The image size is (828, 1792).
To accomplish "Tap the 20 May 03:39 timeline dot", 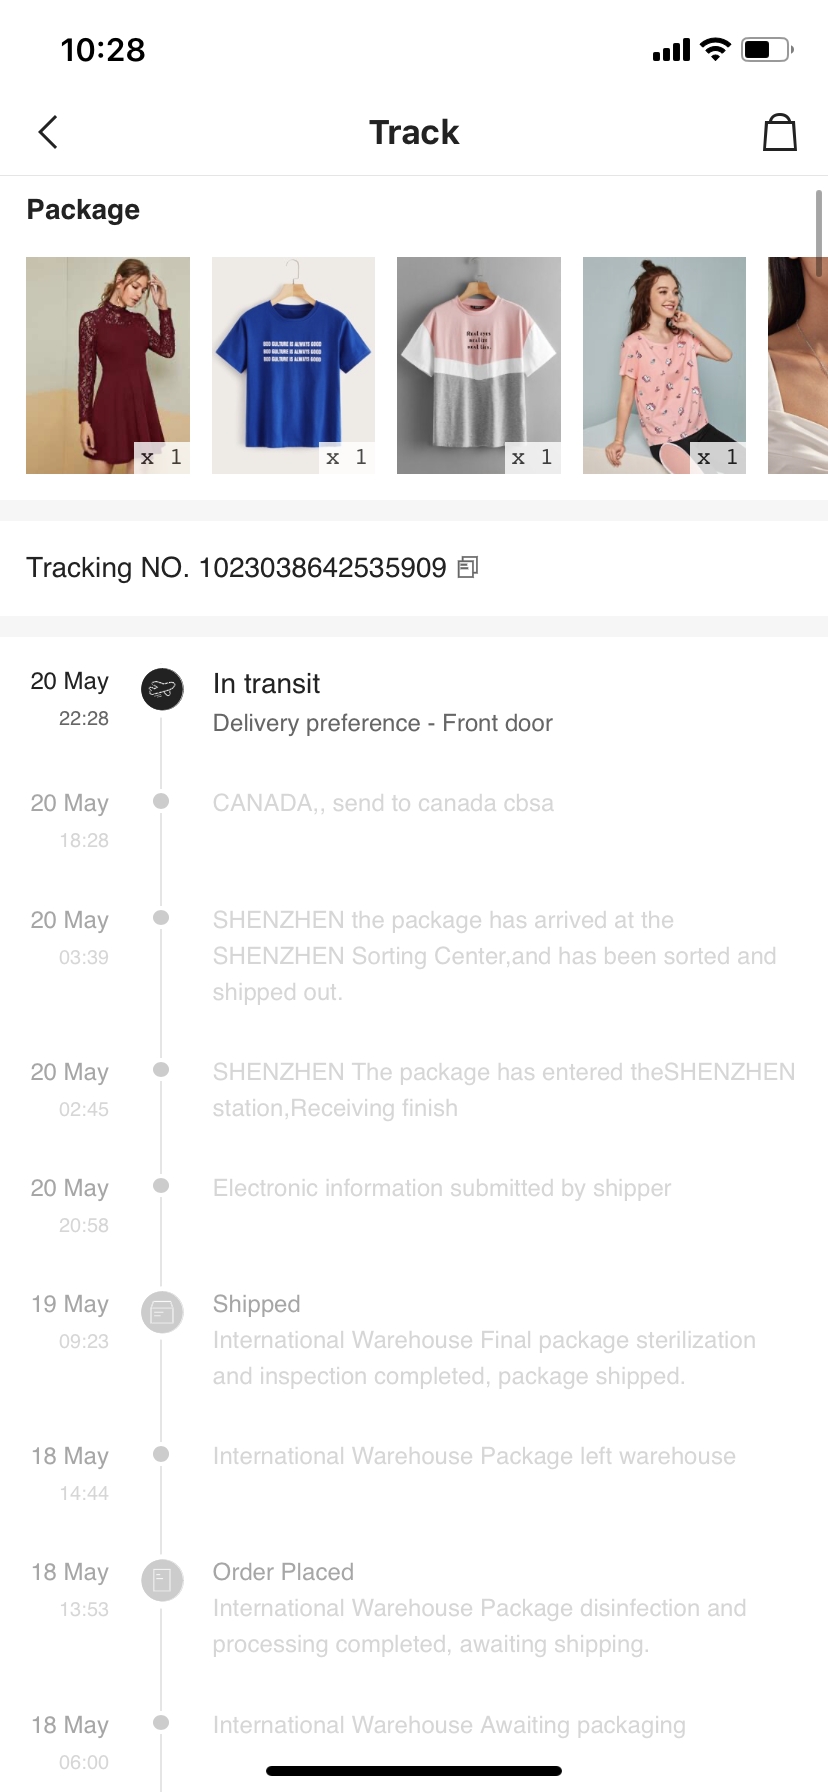I will 161,918.
